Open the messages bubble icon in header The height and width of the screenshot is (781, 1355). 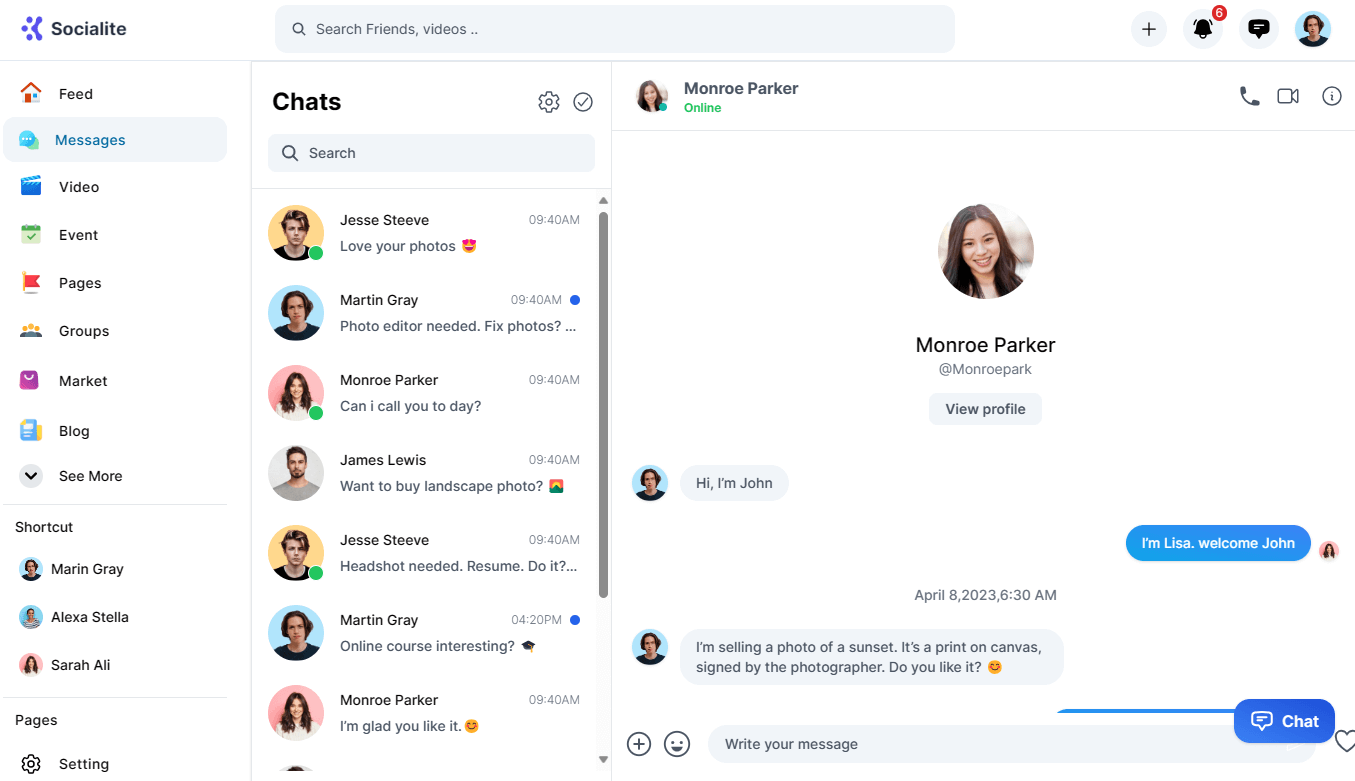pyautogui.click(x=1259, y=29)
